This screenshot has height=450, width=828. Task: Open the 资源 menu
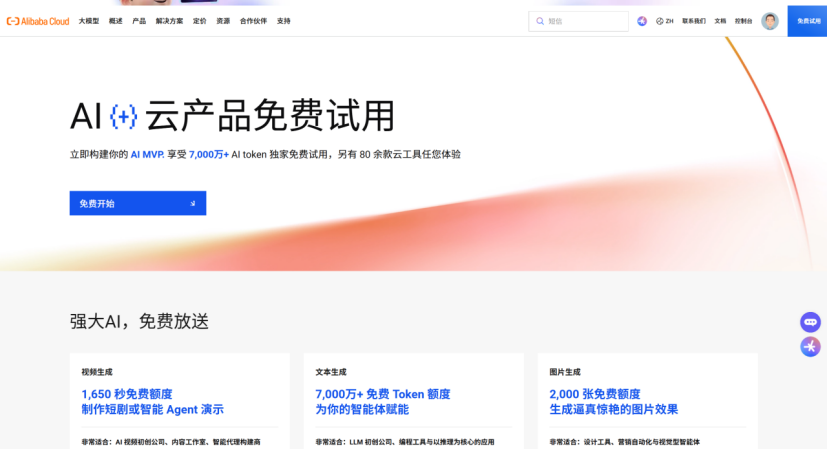pos(223,21)
